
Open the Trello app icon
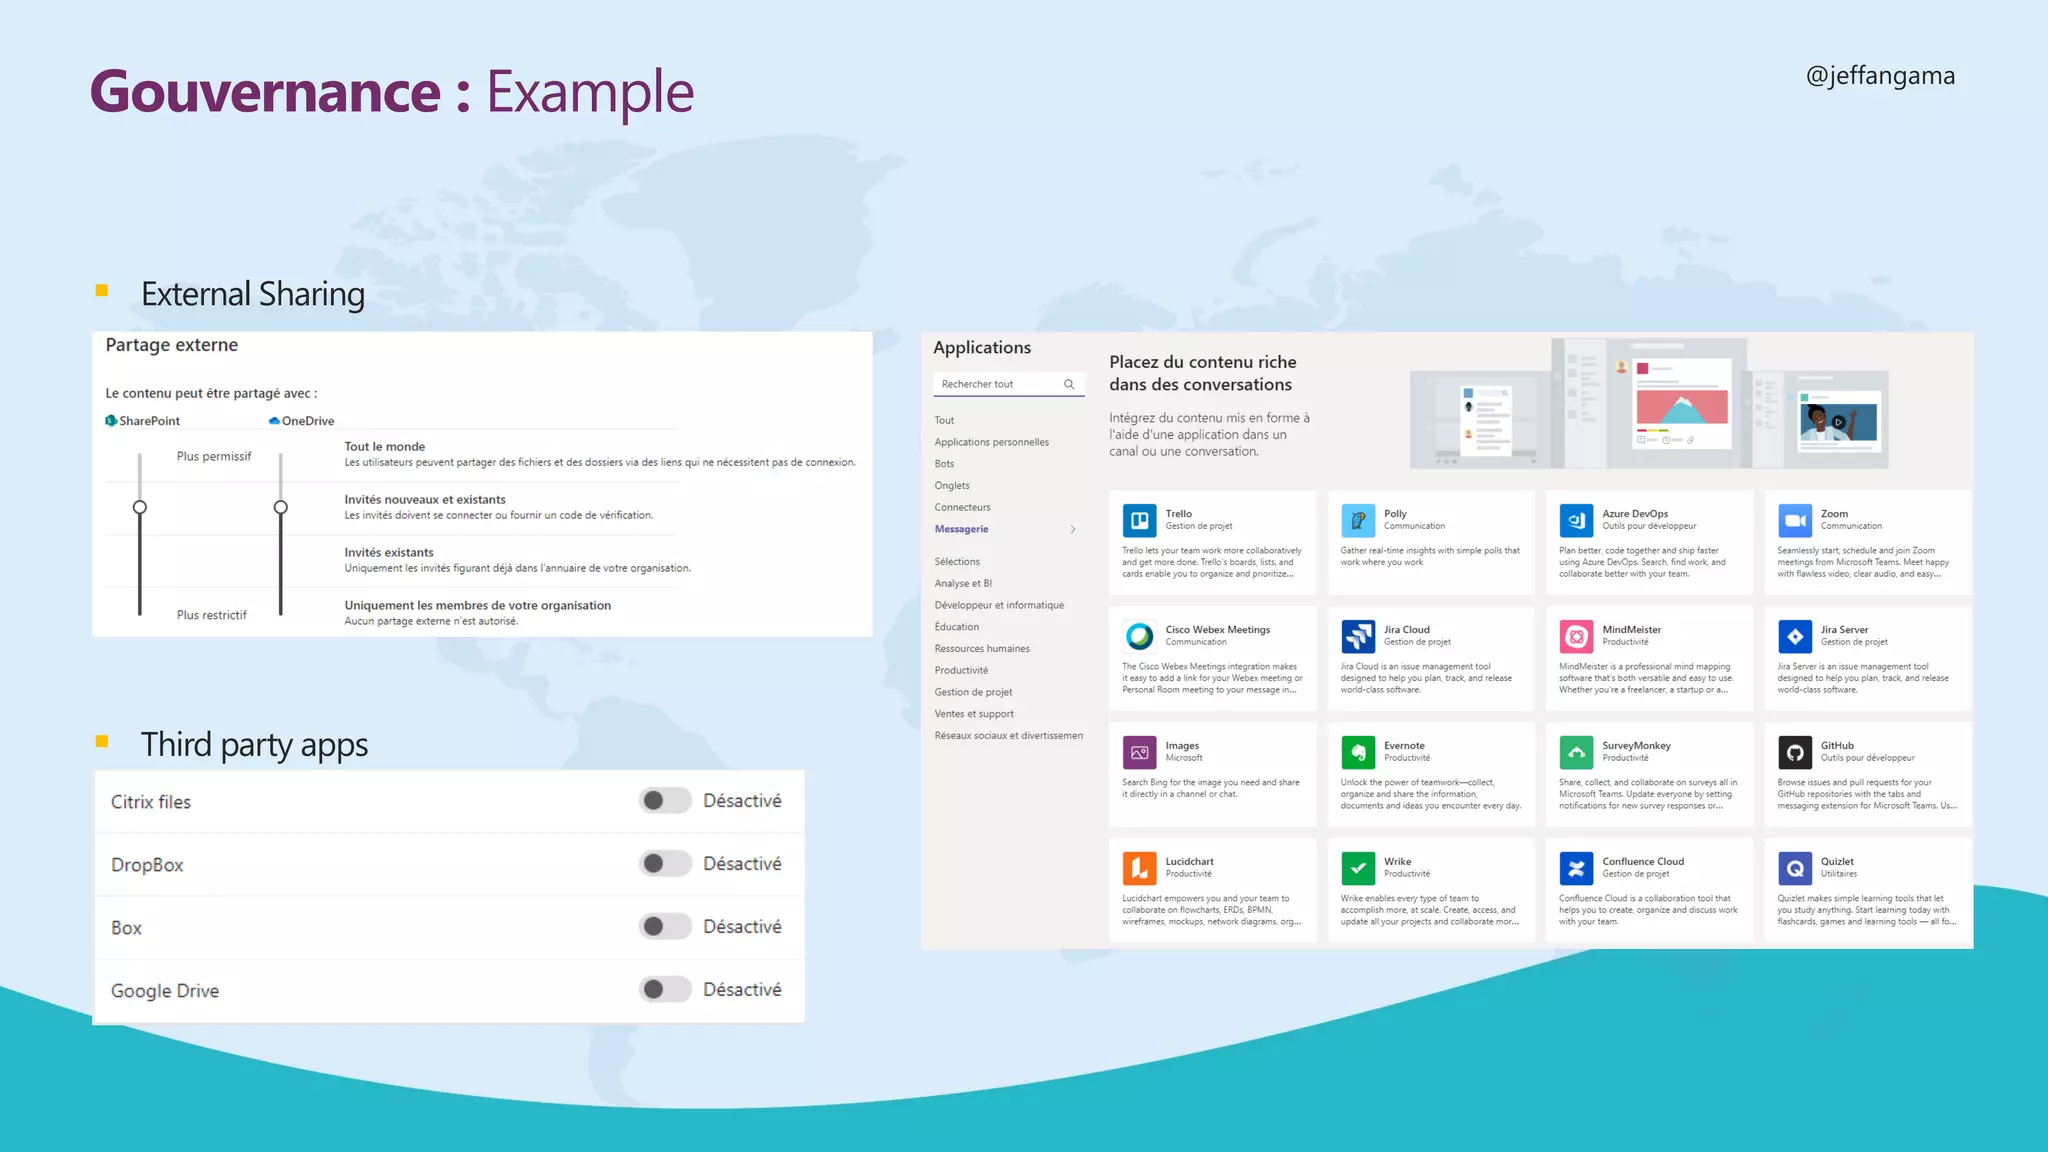coord(1139,520)
